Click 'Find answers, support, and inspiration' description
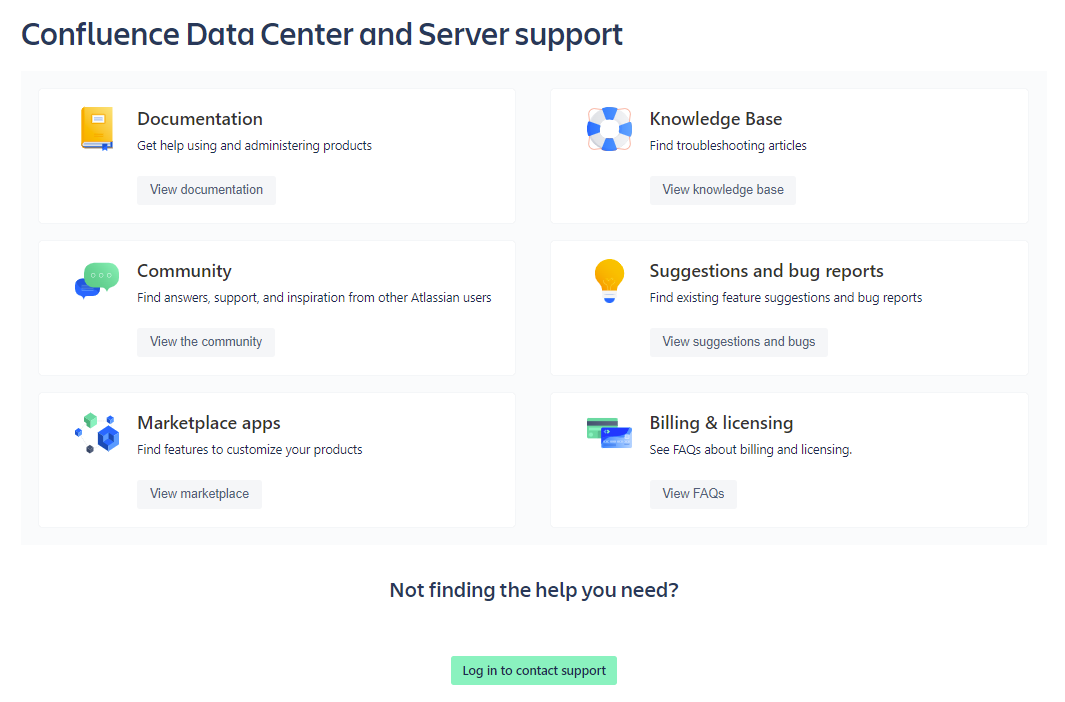 (x=314, y=297)
